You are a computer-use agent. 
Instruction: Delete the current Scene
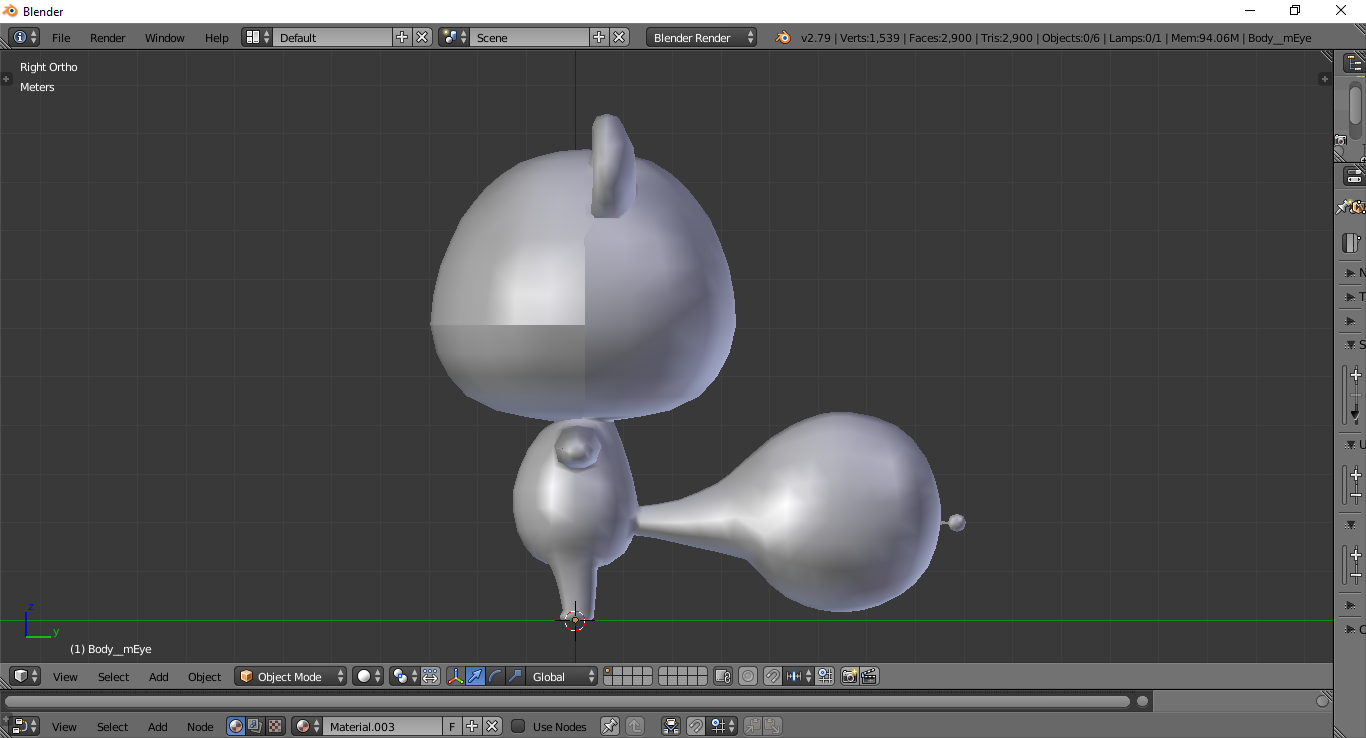click(x=619, y=37)
